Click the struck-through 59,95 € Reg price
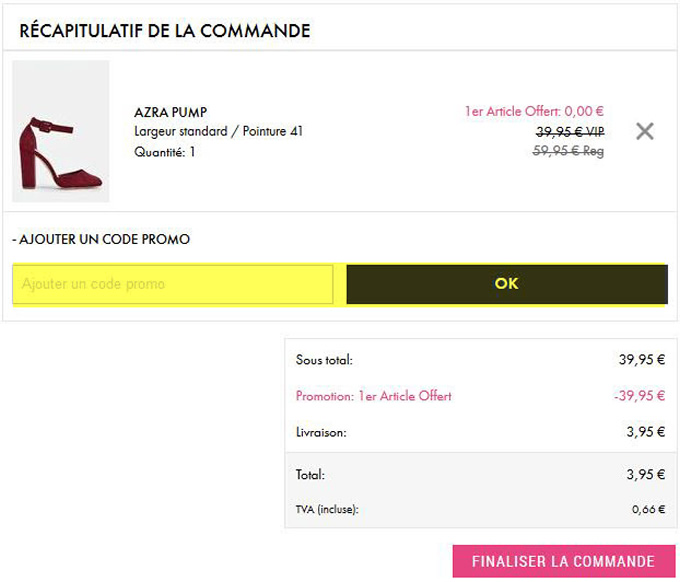This screenshot has width=680, height=582. (568, 150)
